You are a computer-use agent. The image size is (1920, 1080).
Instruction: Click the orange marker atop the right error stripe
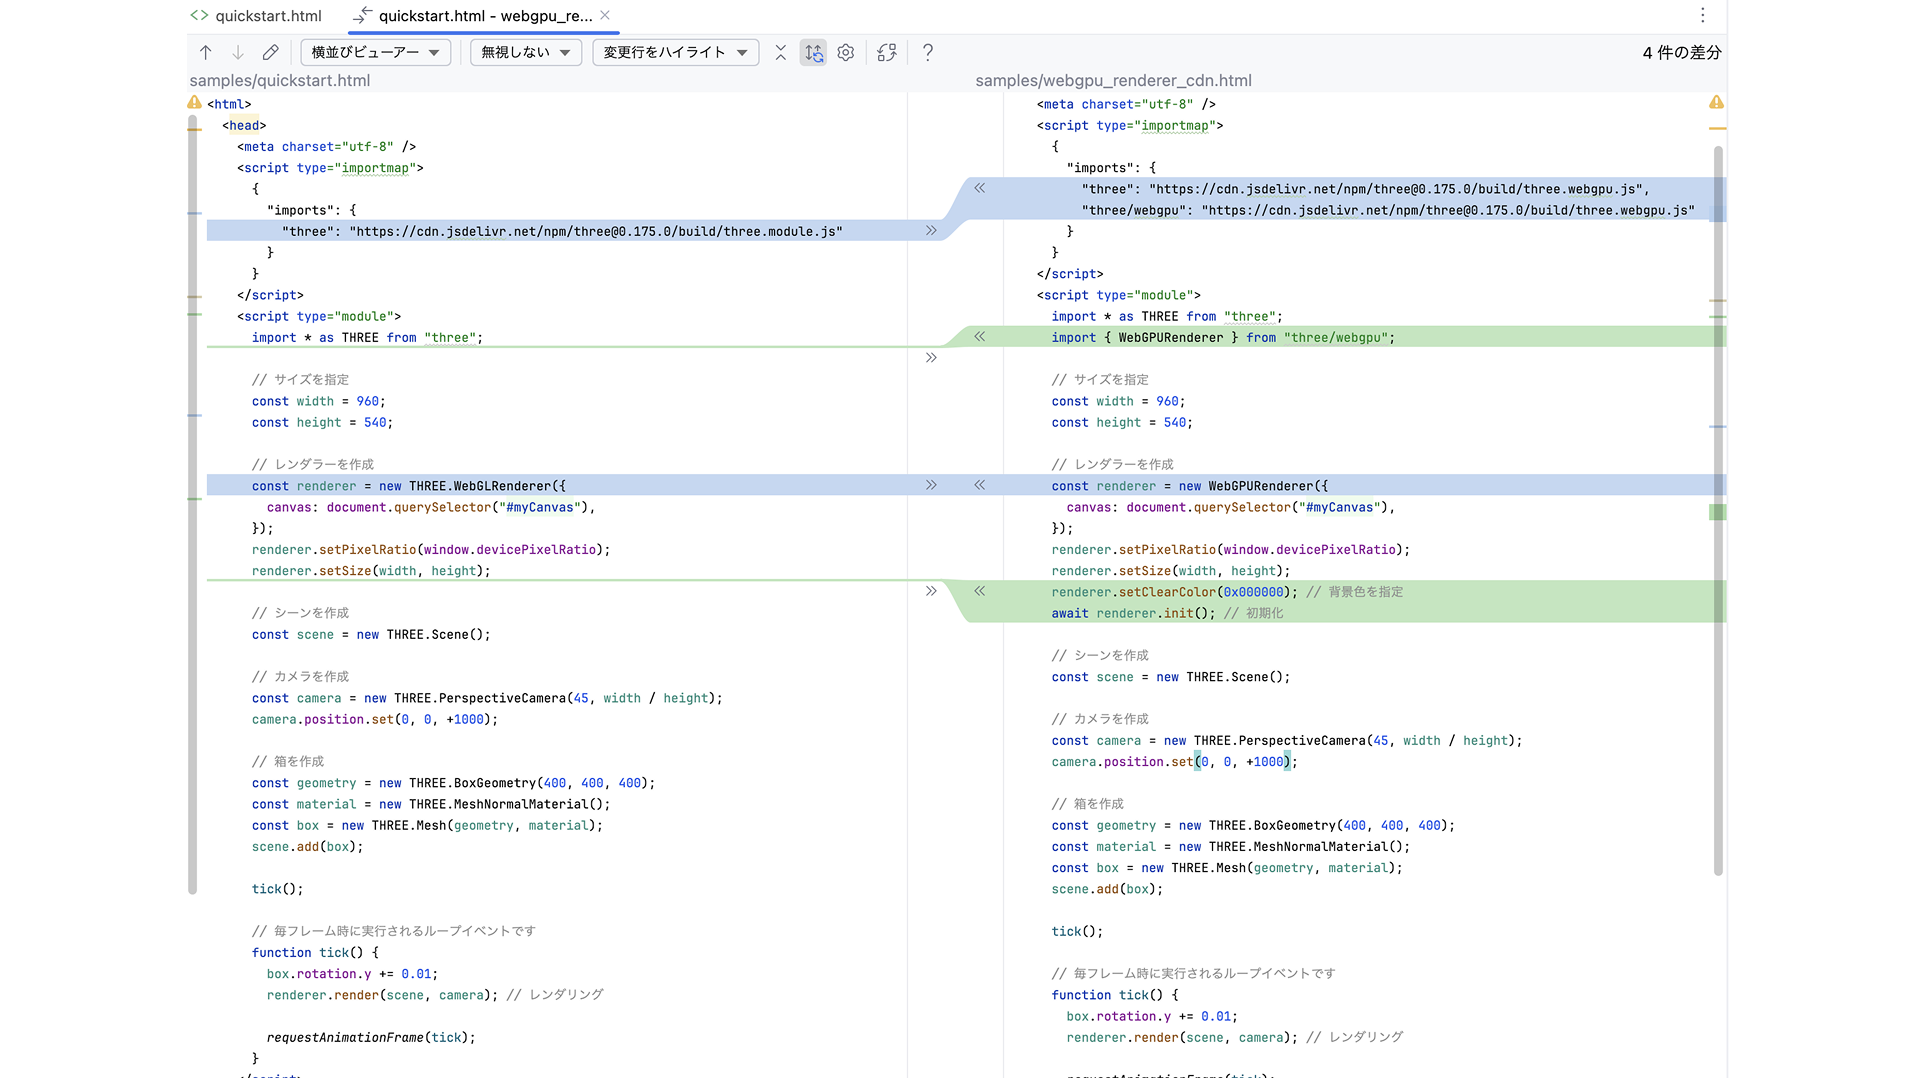1718,129
